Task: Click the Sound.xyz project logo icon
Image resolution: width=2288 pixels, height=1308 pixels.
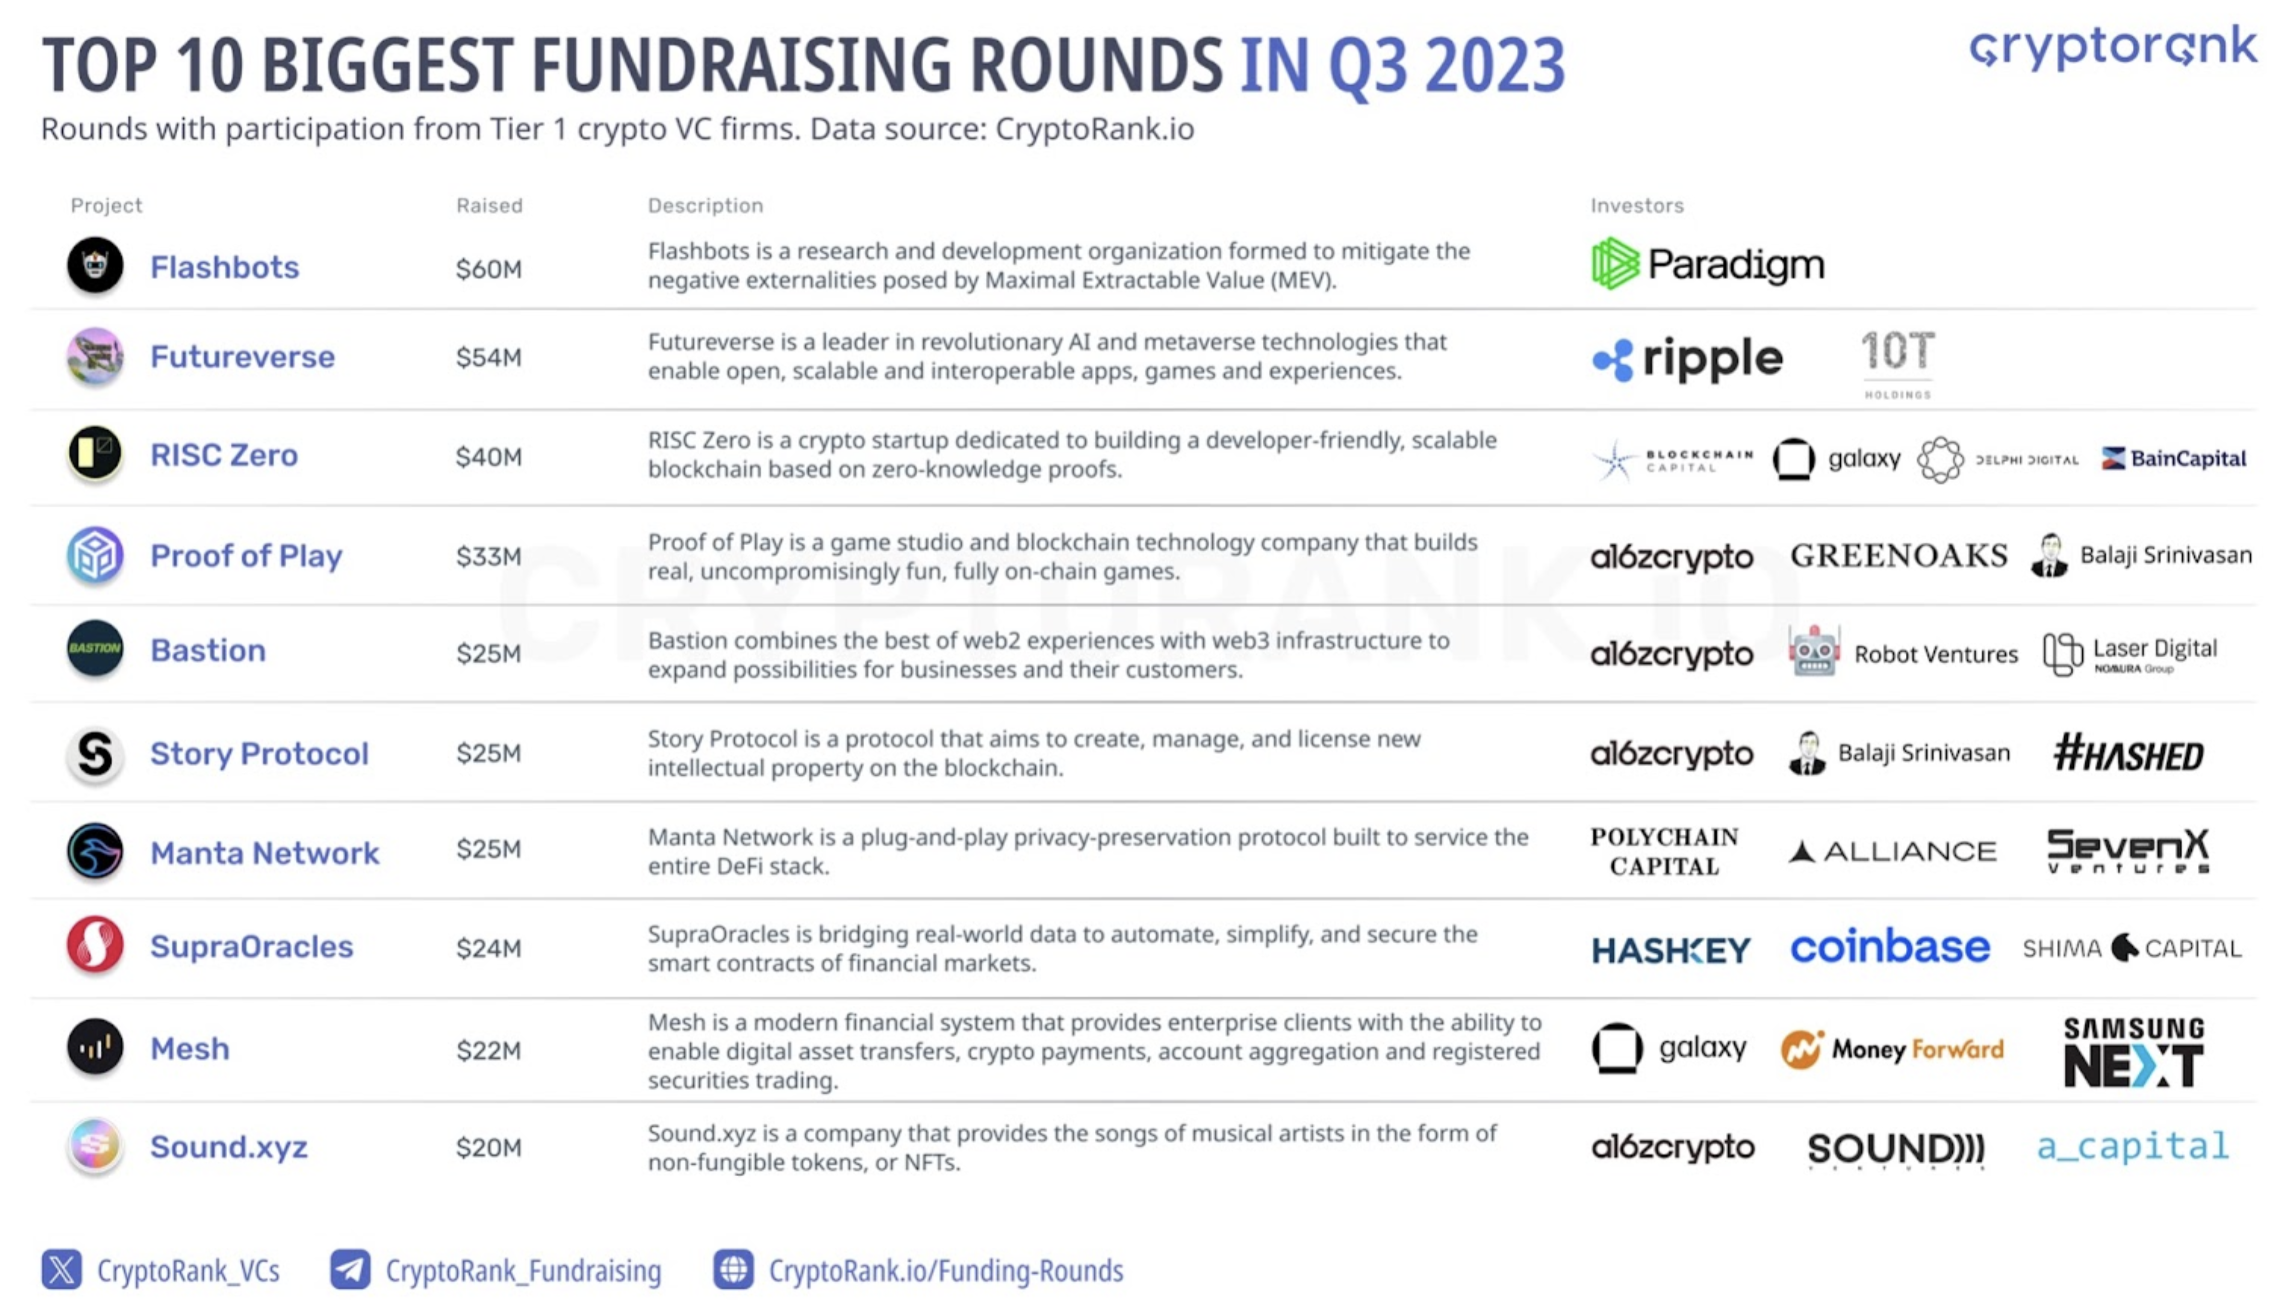Action: [x=95, y=1145]
